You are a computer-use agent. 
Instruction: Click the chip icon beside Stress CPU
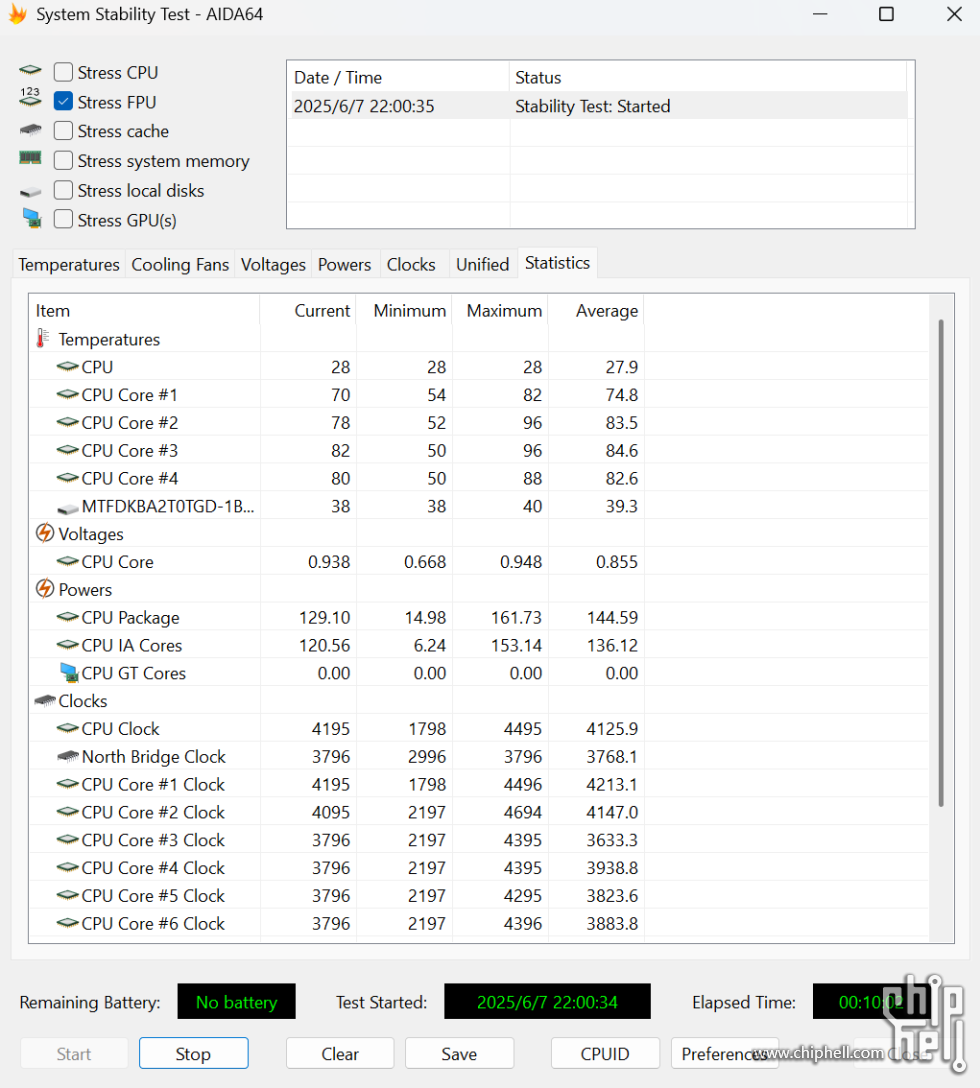30,70
